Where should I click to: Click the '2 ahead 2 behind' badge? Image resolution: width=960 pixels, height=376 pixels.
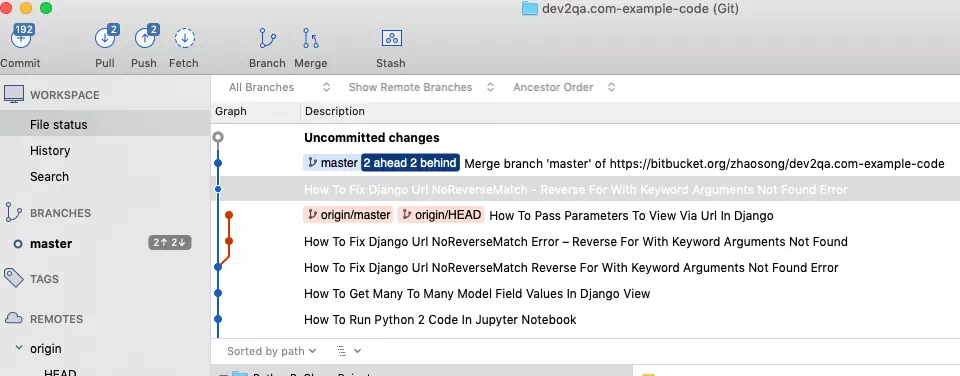410,163
